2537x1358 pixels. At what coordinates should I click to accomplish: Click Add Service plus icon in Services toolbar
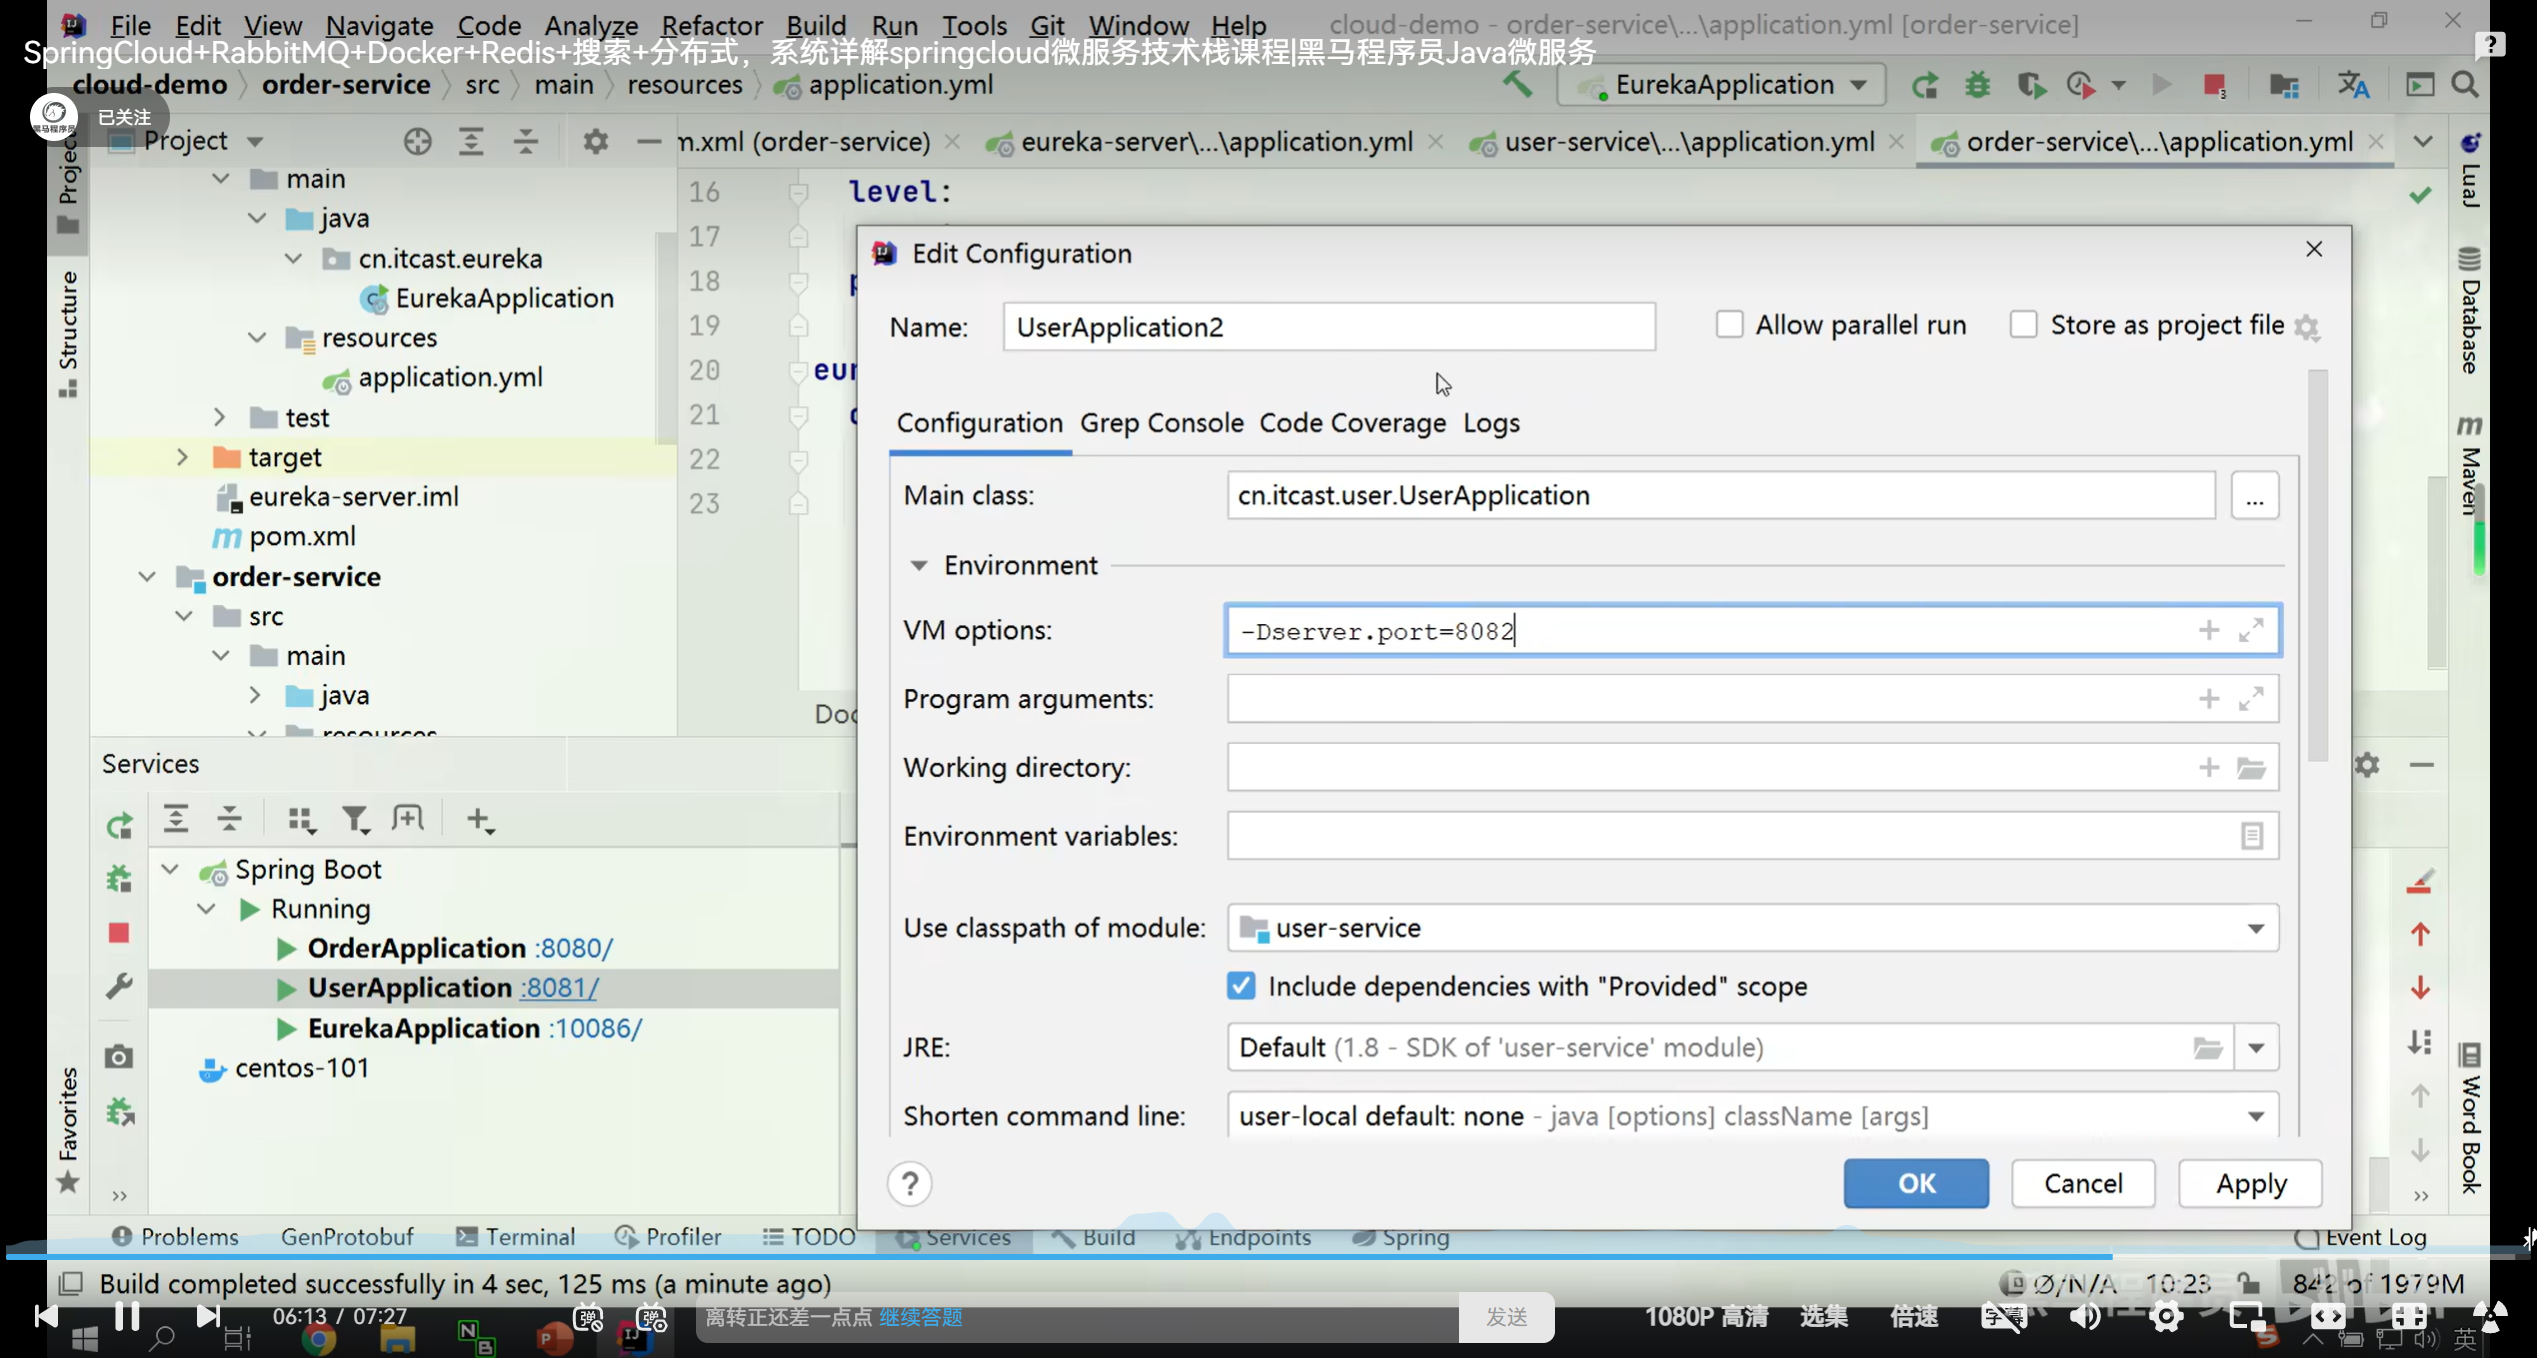(x=480, y=820)
